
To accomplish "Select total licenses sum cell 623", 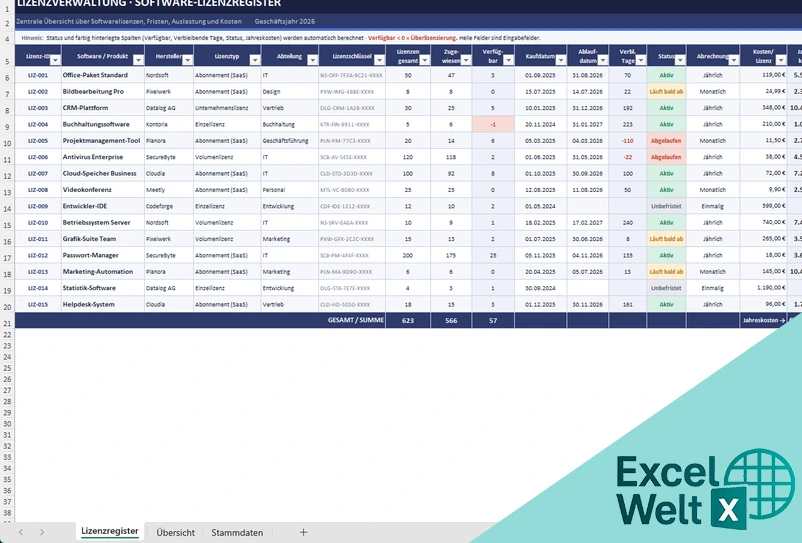I will (408, 321).
